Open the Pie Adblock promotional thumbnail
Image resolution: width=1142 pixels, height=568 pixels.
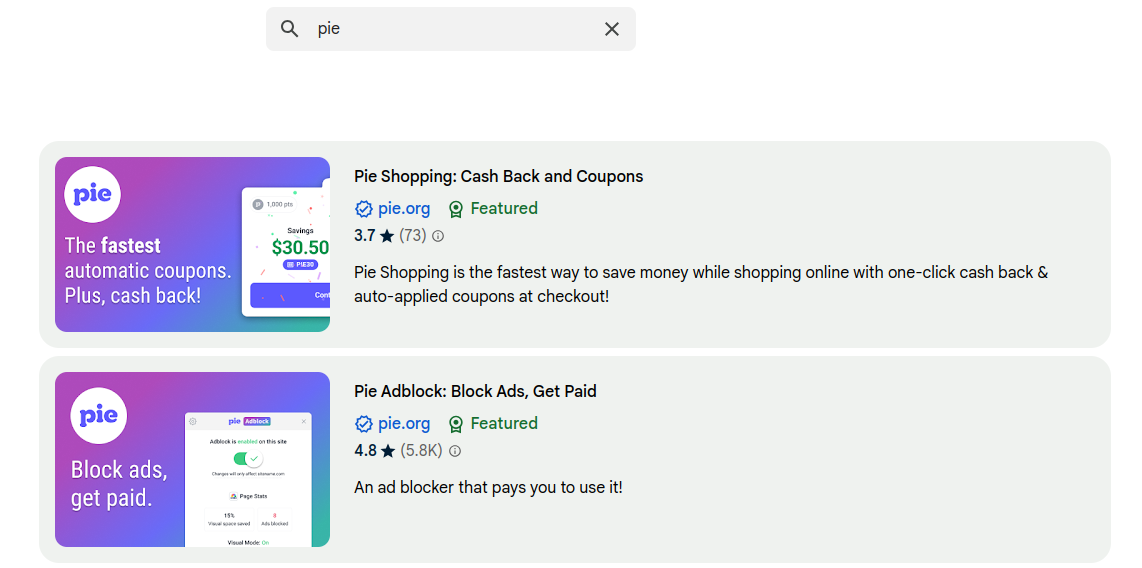coord(192,459)
